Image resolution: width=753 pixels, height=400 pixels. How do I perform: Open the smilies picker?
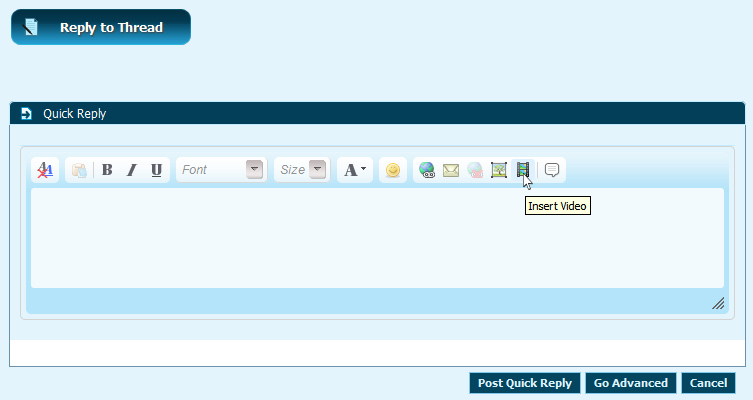click(x=394, y=170)
